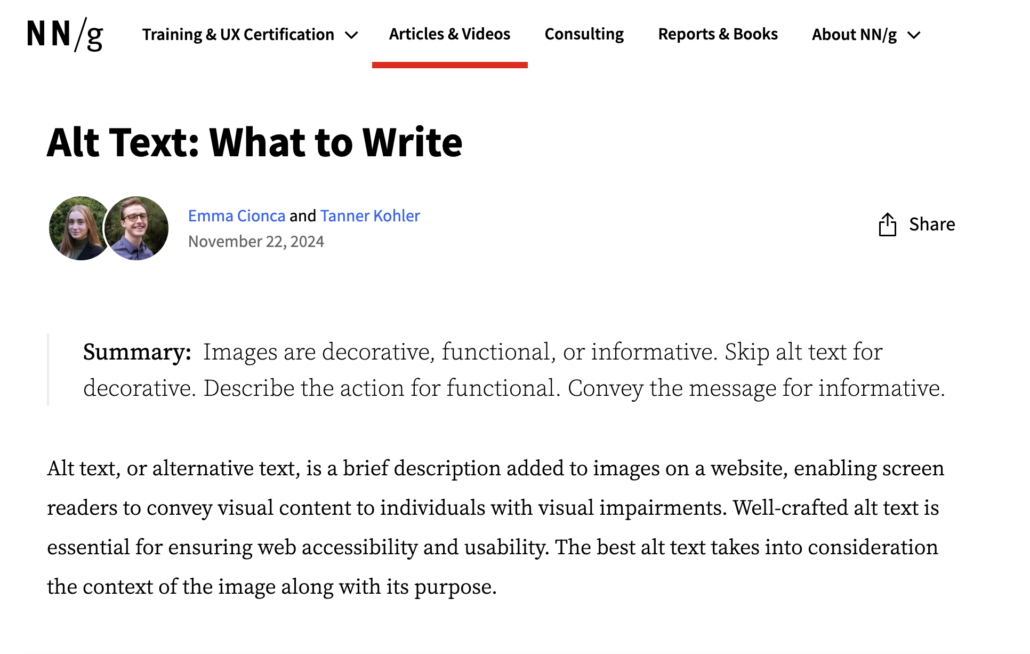
Task: Click the article headline Alt Text: What to Write
Action: click(x=254, y=142)
